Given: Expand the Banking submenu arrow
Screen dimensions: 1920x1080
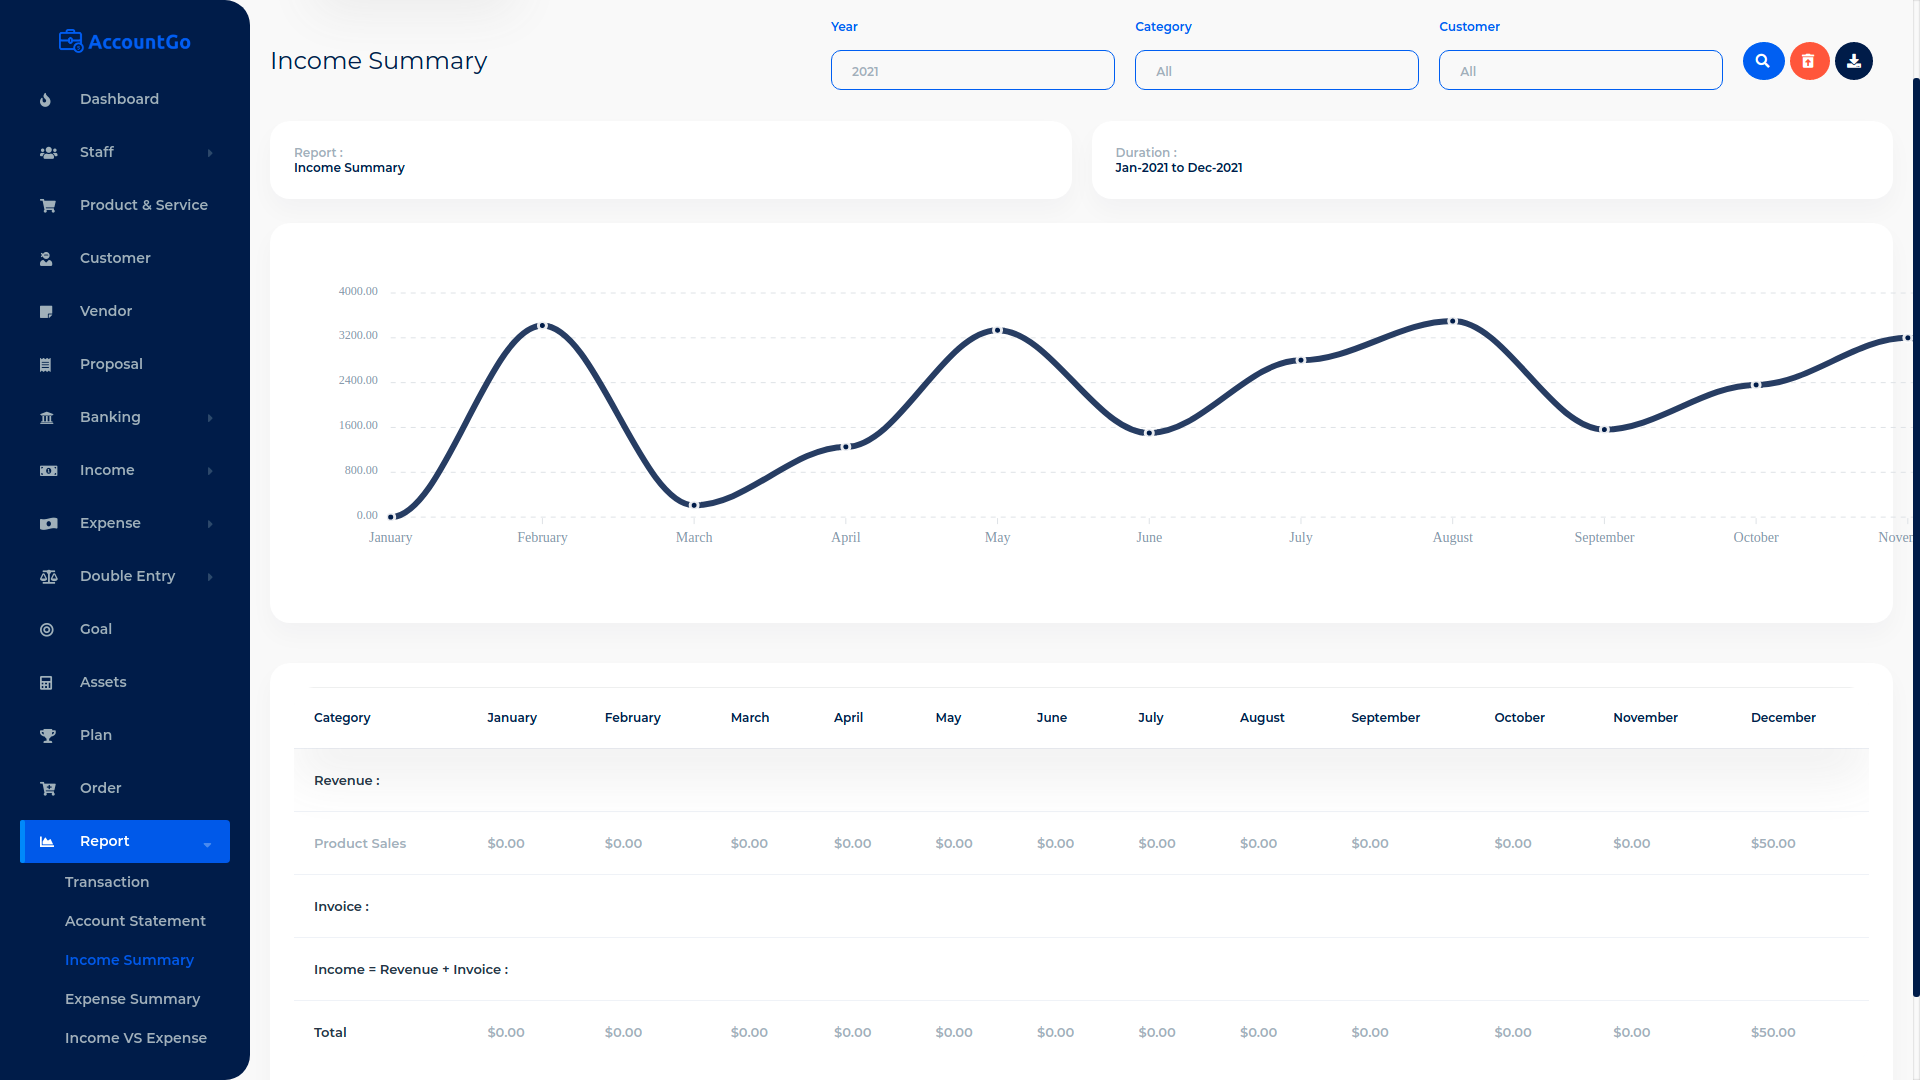Looking at the screenshot, I should tap(210, 418).
